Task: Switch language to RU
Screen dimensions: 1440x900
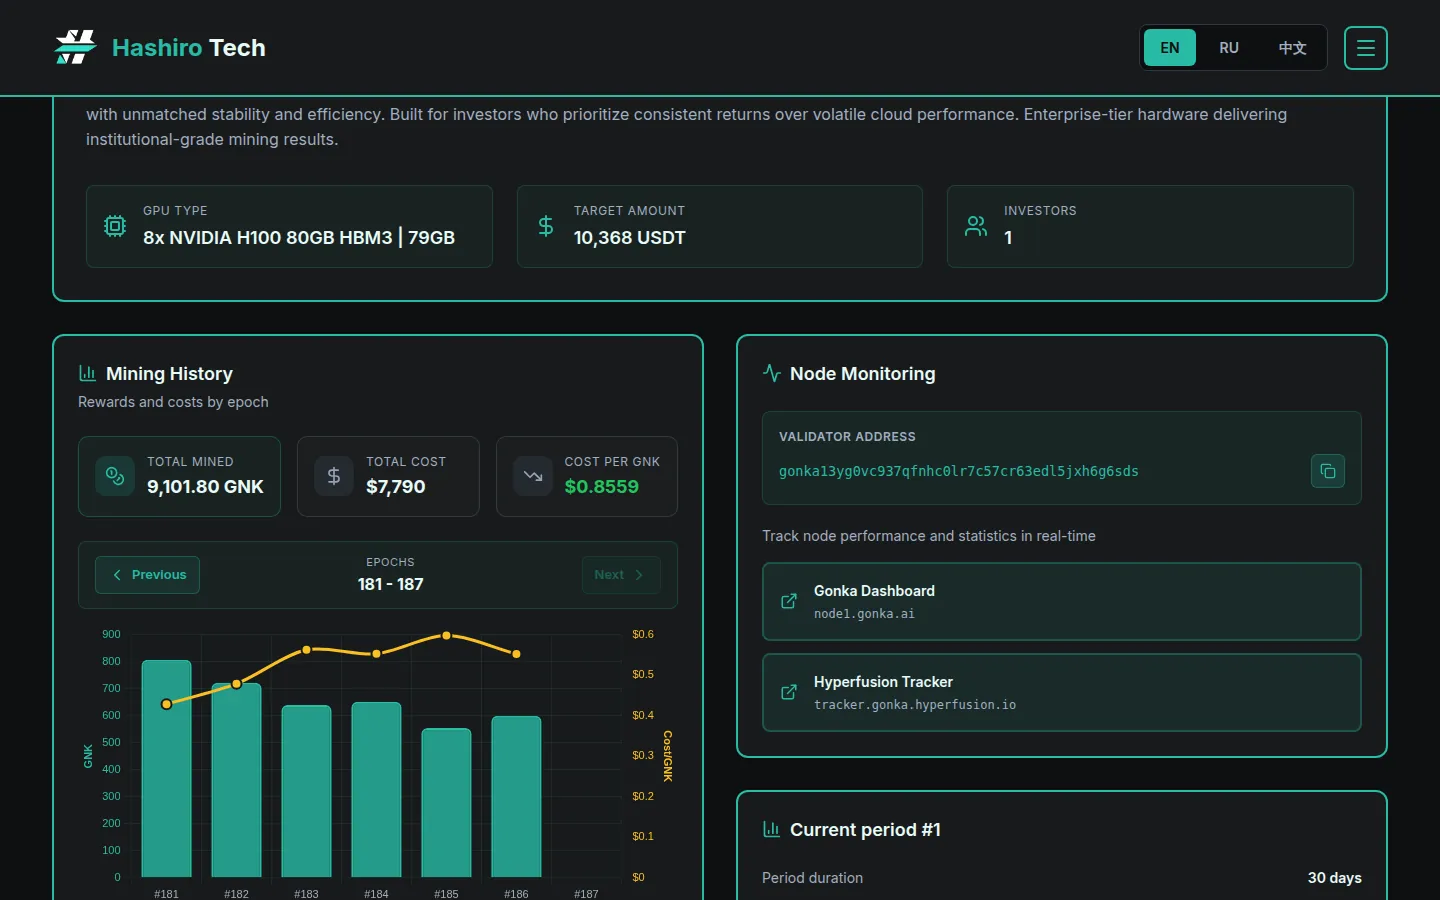Action: click(1229, 48)
